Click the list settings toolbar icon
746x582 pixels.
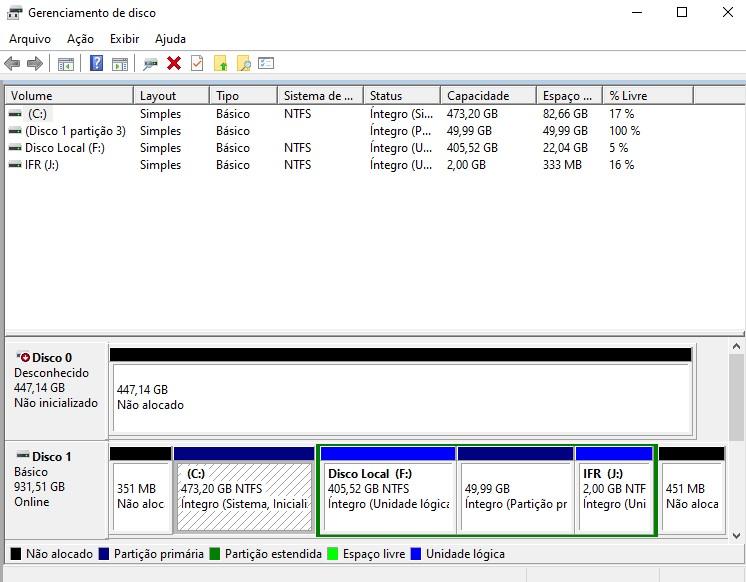(266, 63)
